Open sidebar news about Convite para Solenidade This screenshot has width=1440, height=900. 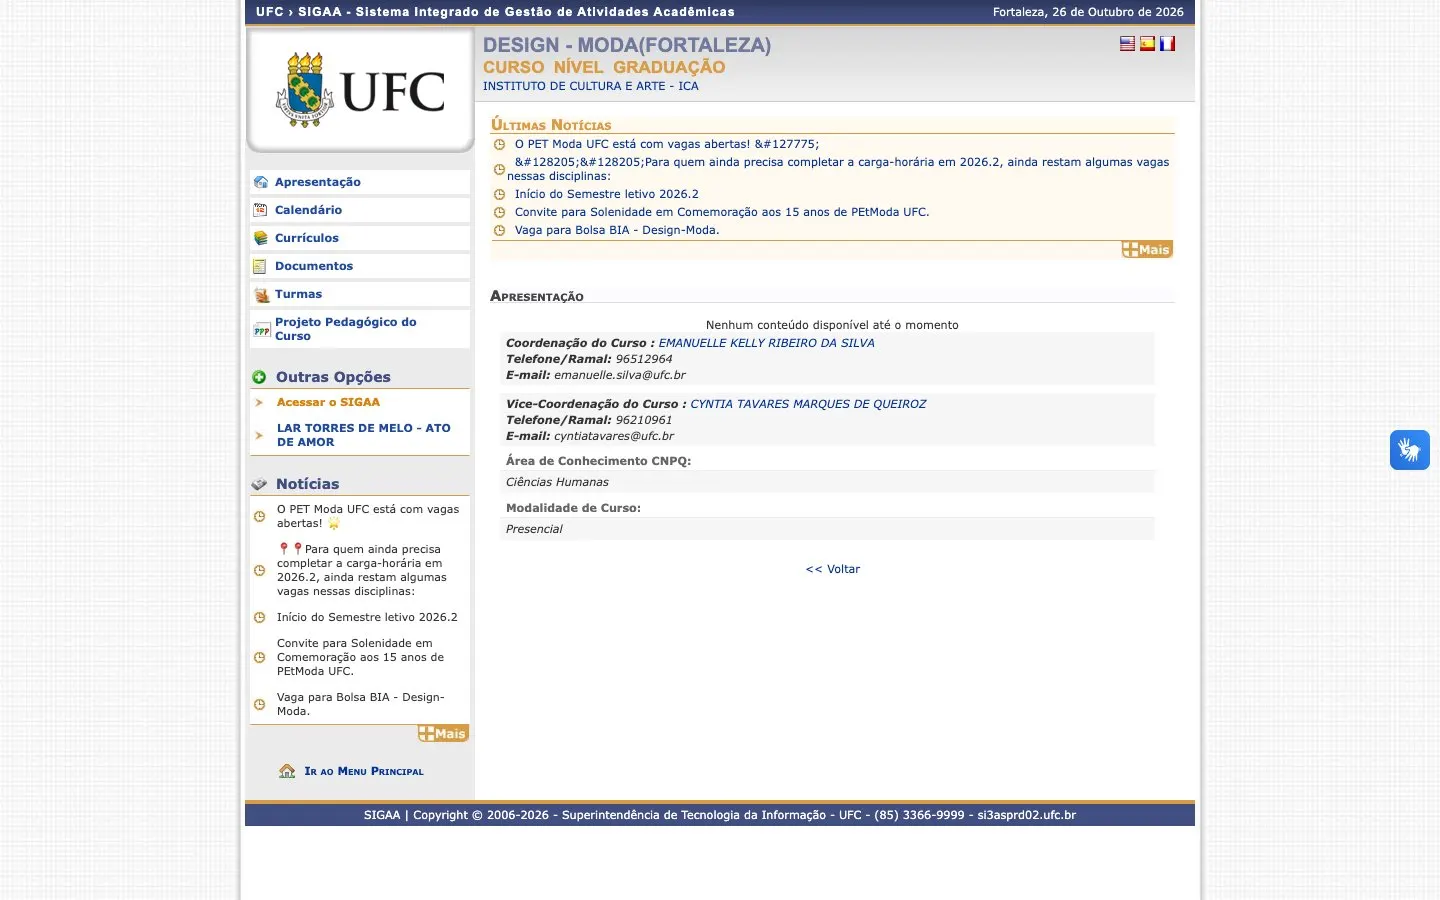(x=360, y=657)
